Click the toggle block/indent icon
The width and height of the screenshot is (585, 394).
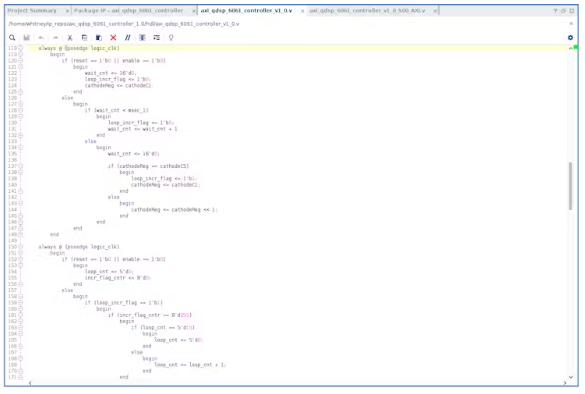(x=157, y=38)
